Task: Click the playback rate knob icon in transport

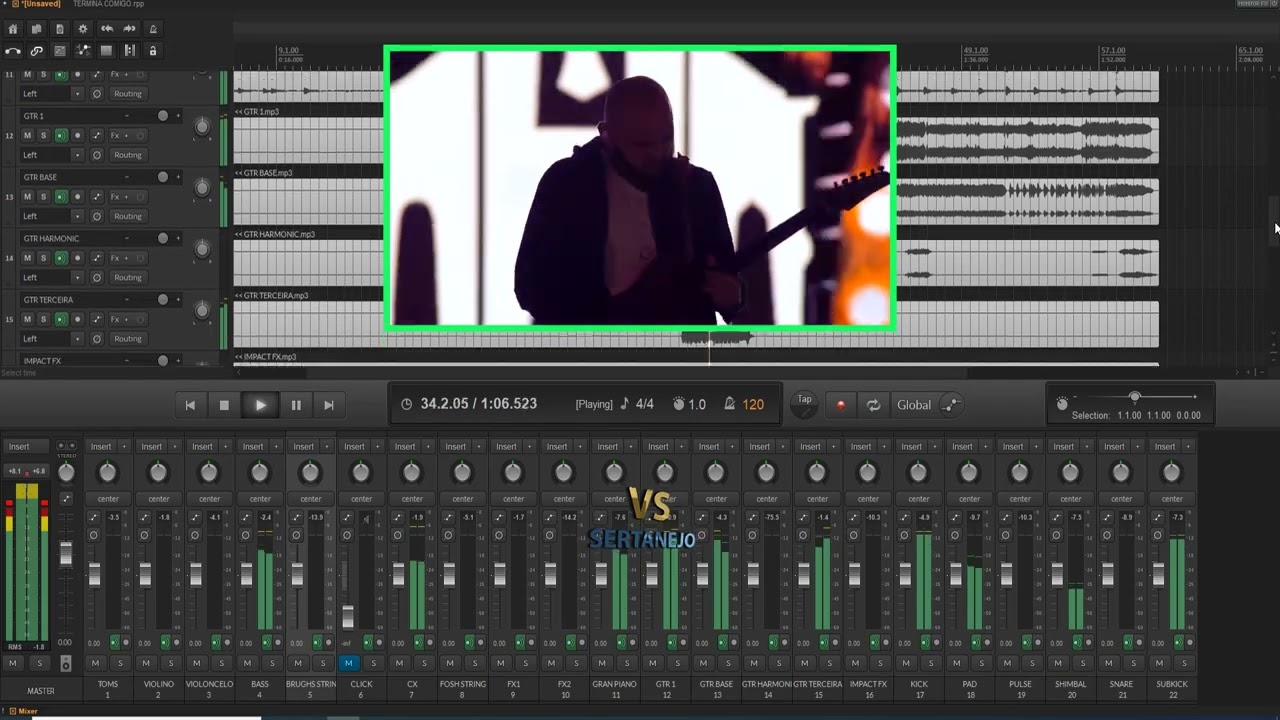Action: click(679, 404)
